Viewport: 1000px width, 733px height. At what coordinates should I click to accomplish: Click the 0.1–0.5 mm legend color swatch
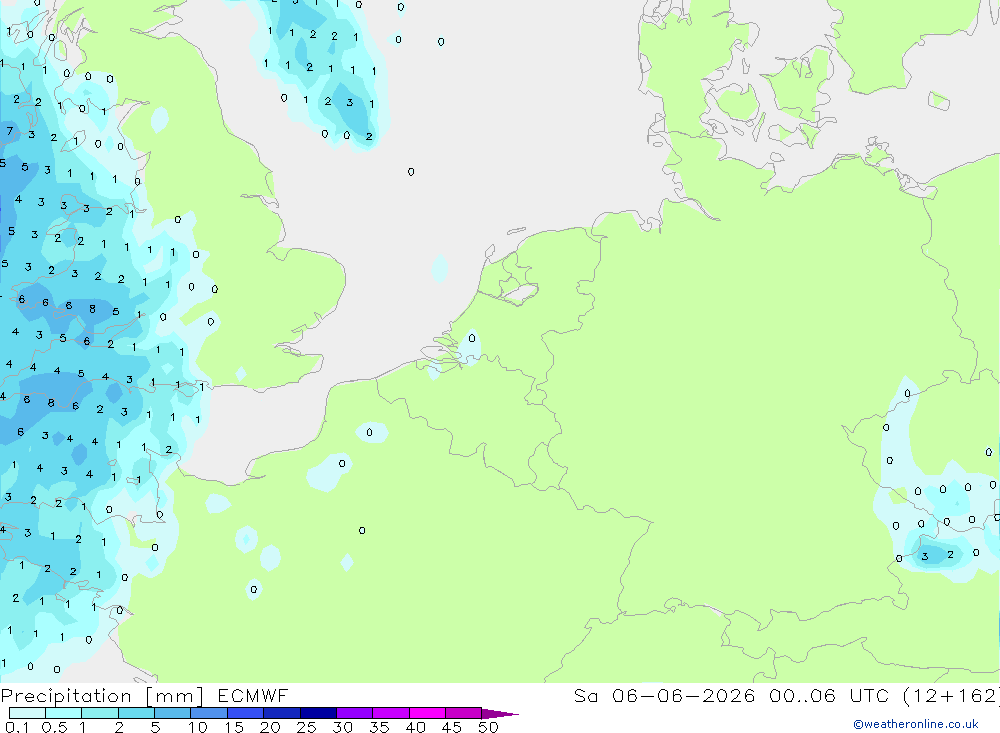coord(27,713)
